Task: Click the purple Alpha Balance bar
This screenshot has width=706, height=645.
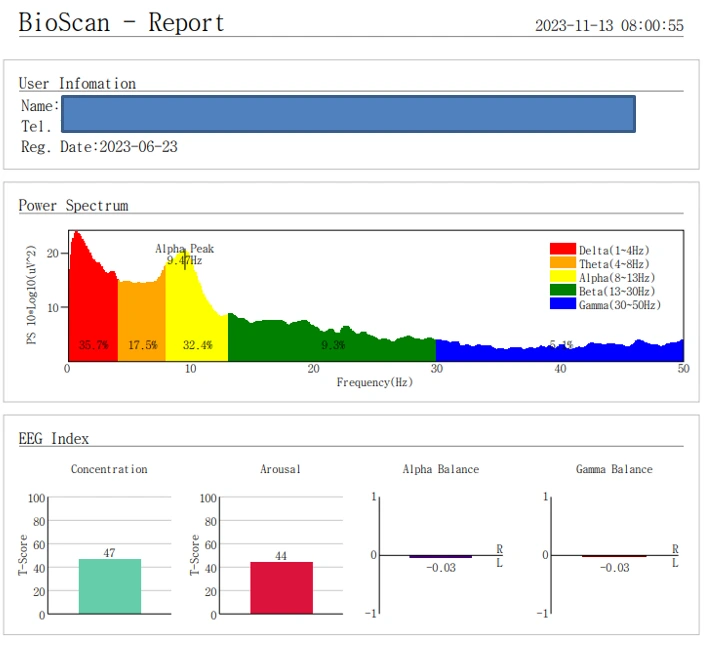Action: (441, 557)
